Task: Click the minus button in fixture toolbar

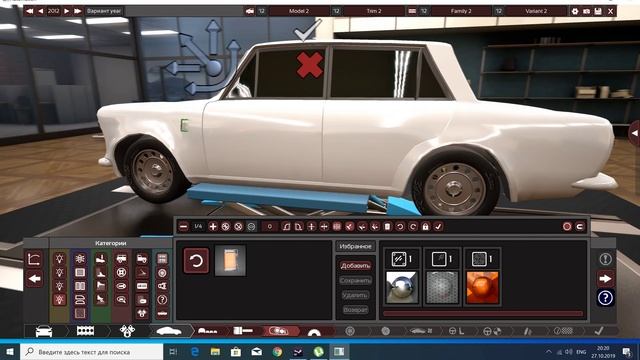Action: pos(183,227)
